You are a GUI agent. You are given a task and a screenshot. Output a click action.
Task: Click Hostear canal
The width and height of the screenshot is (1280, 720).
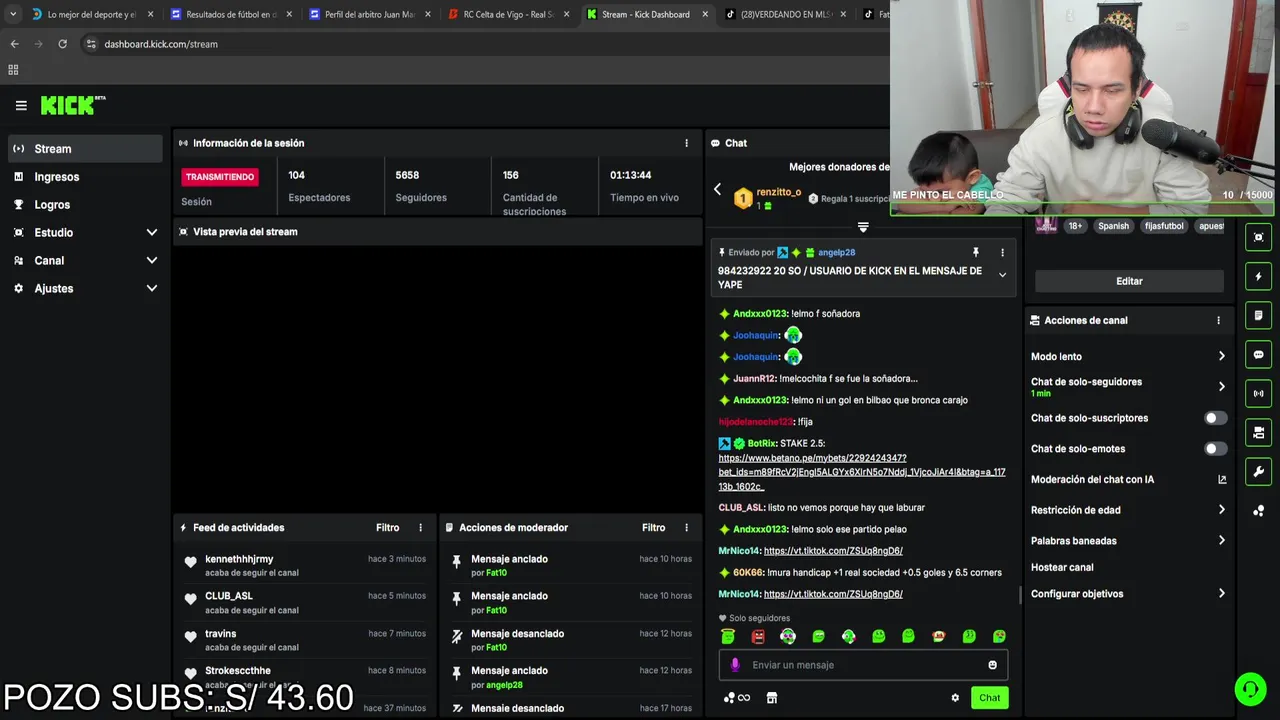pyautogui.click(x=1062, y=568)
